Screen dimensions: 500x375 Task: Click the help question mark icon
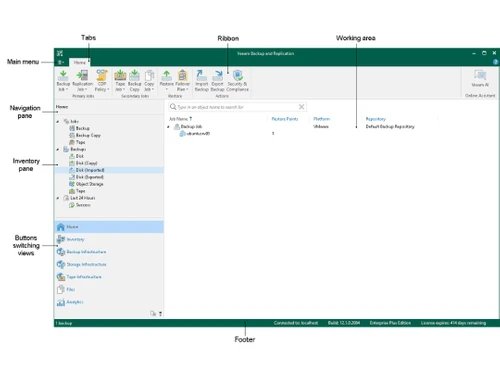click(x=495, y=62)
